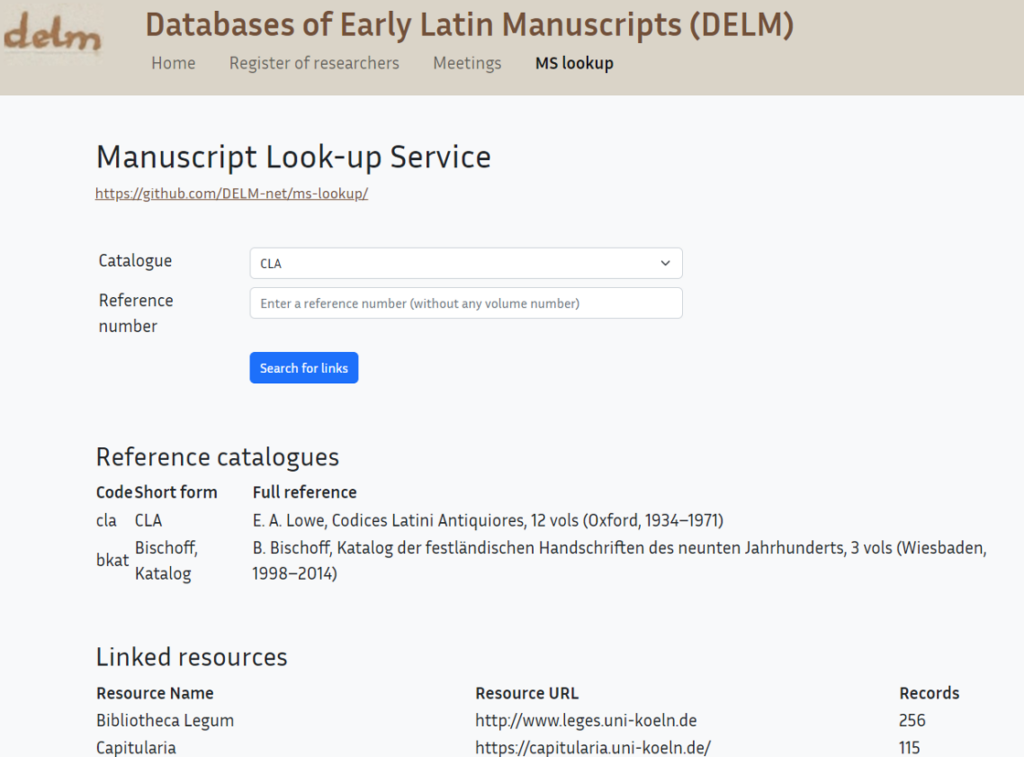The image size is (1024, 757).
Task: Switch to the Home tab
Action: tap(173, 63)
